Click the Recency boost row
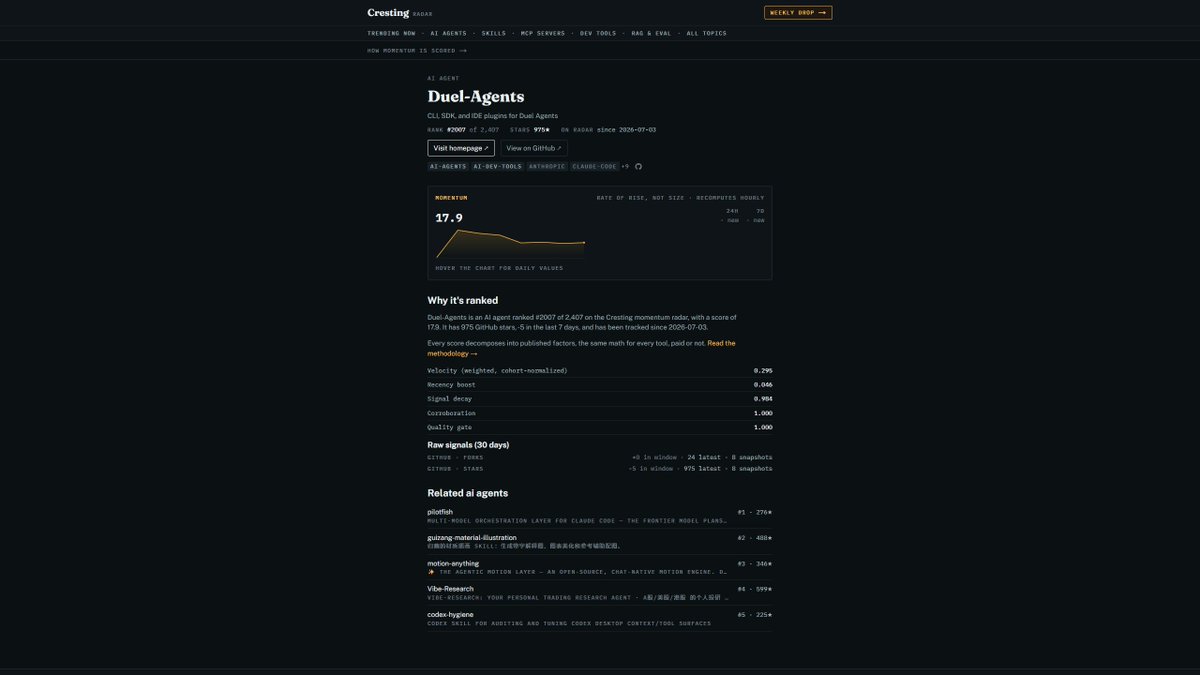1200x675 pixels. 600,385
